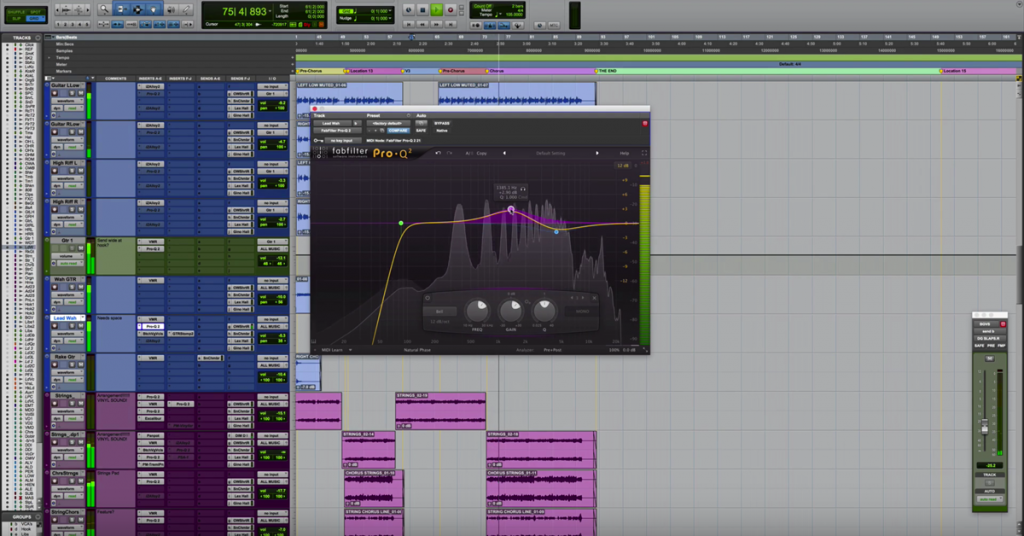Select next band in band controls
1024x536 pixels.
tap(583, 298)
